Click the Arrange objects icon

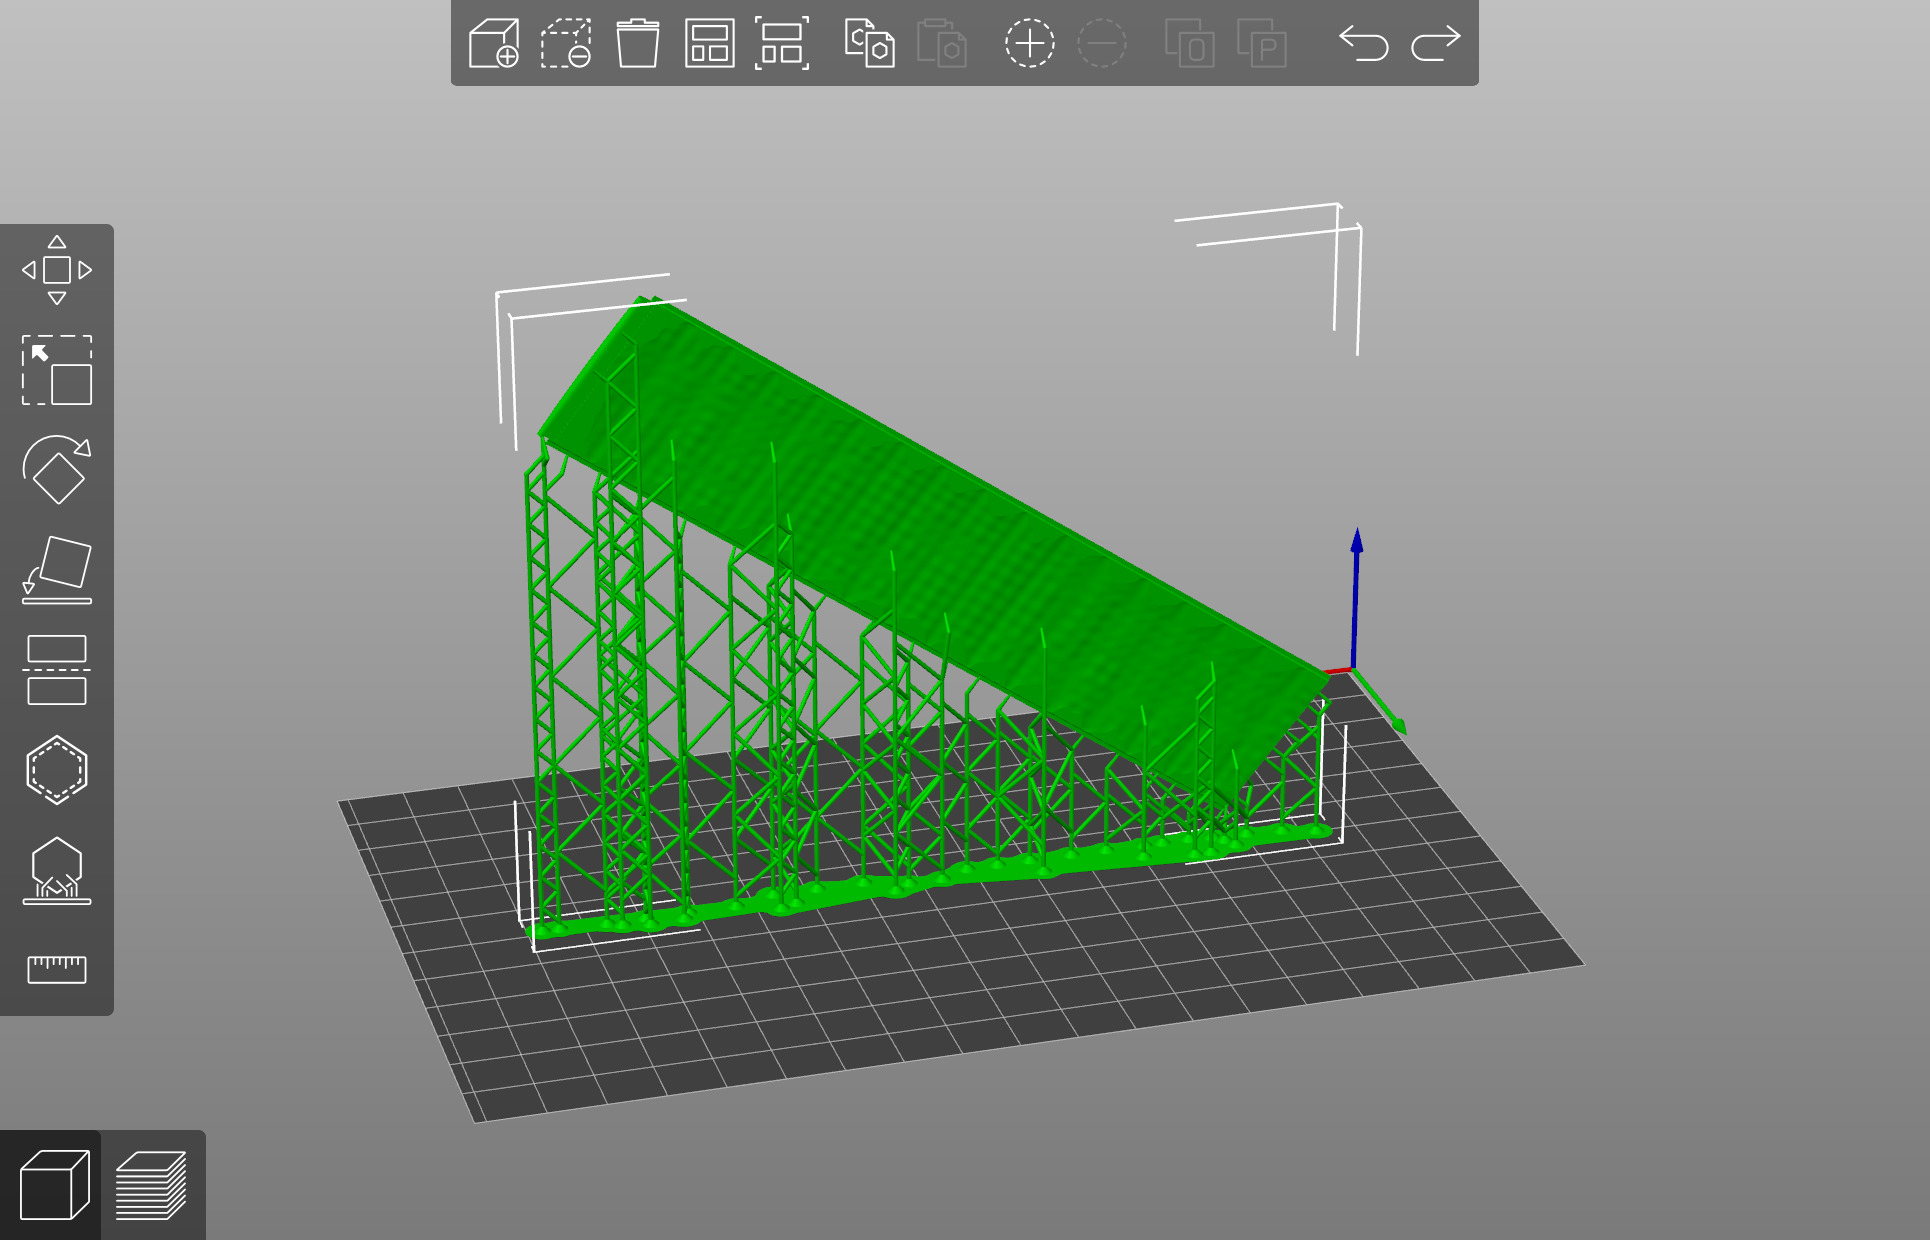pos(709,44)
